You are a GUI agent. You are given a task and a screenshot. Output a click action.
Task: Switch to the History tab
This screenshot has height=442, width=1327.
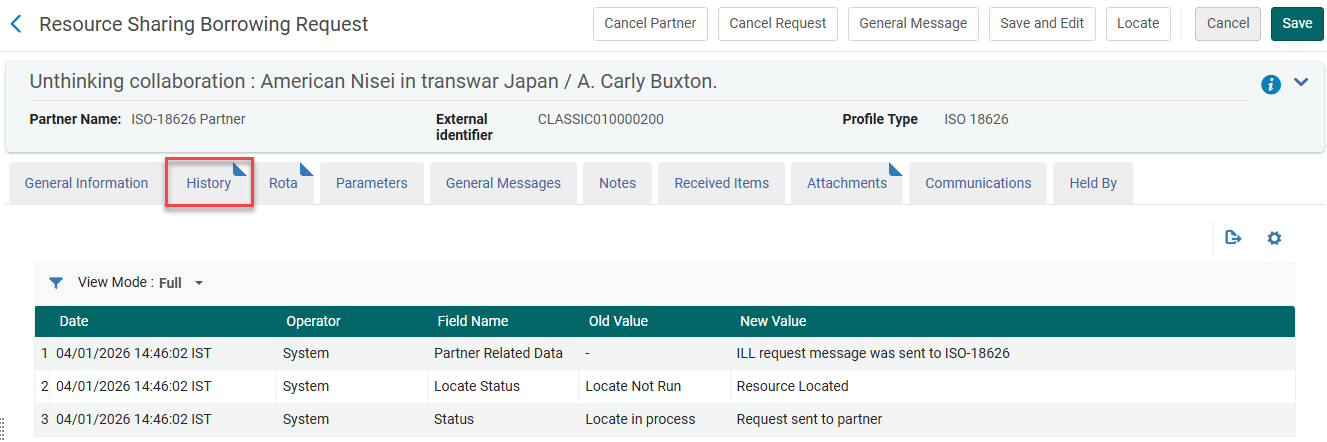(208, 183)
